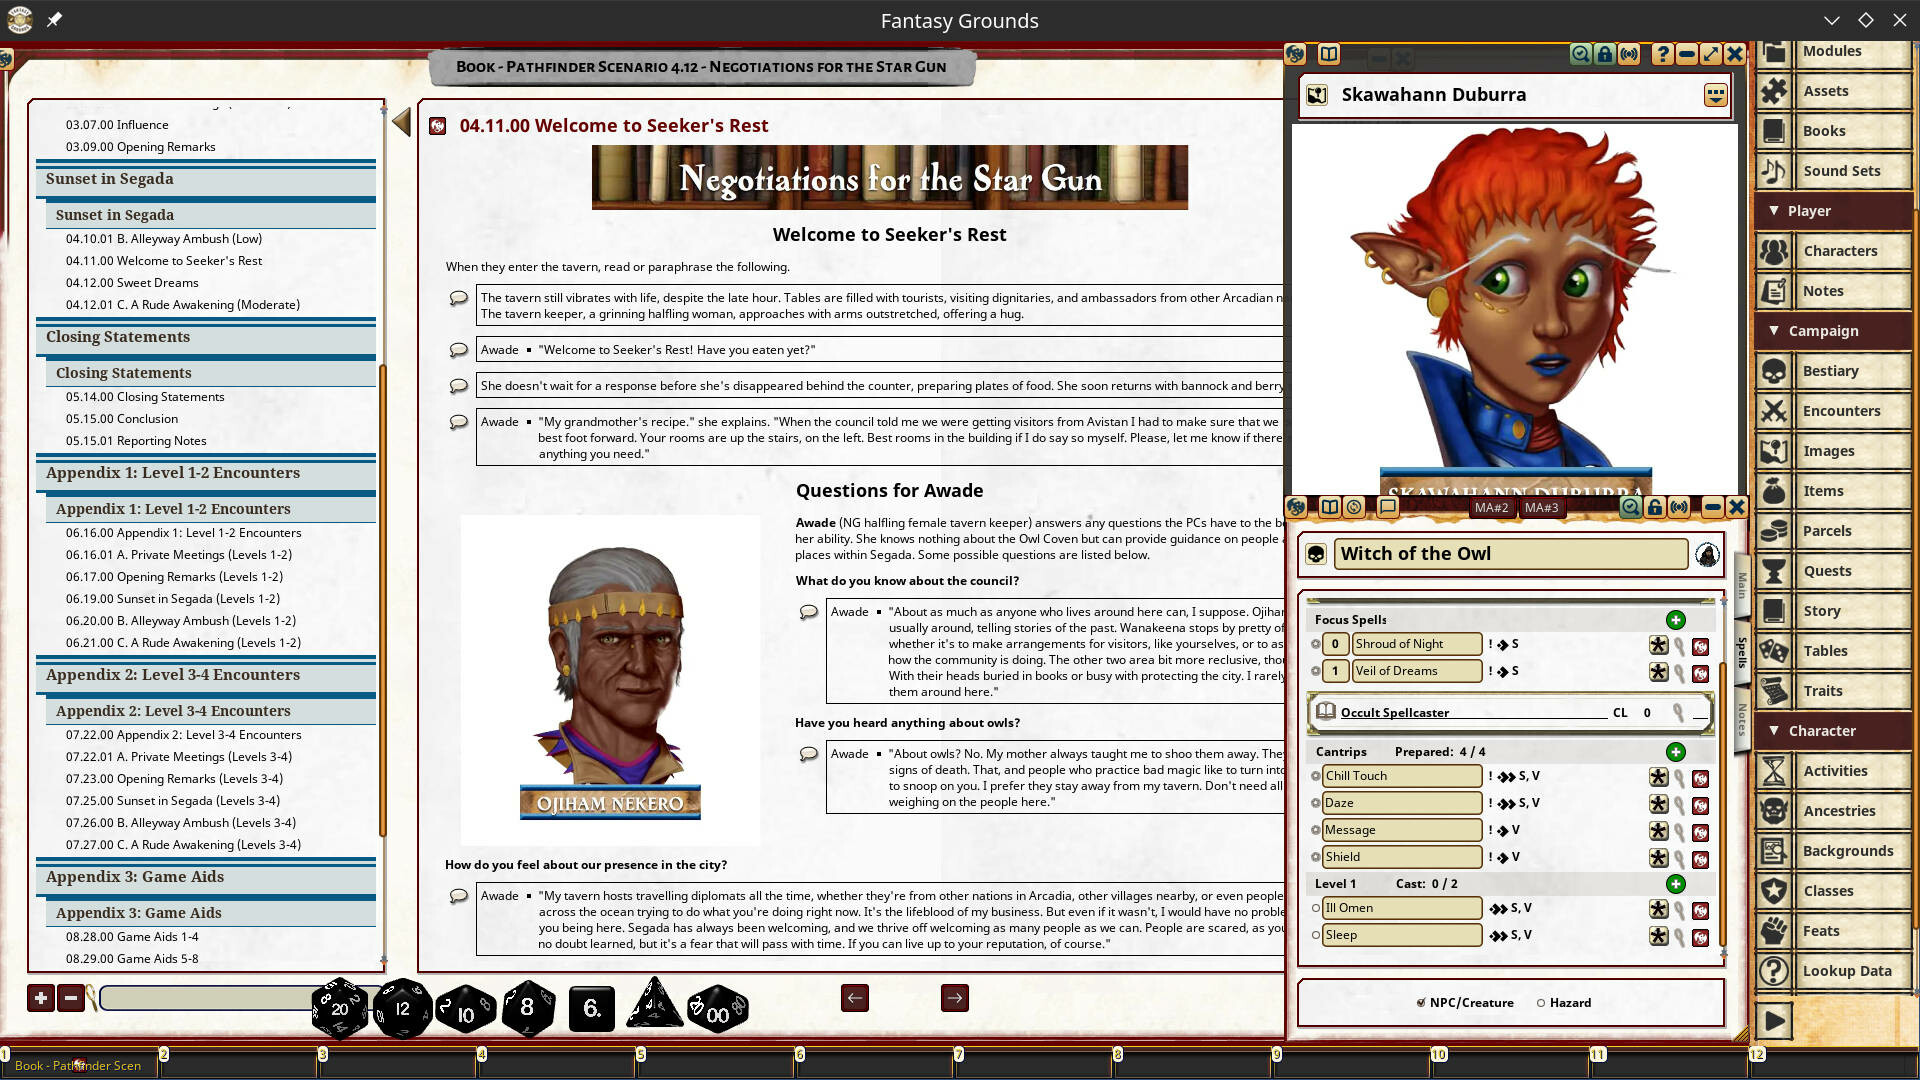
Task: Select the Bestiary icon in the sidebar
Action: pyautogui.click(x=1774, y=370)
